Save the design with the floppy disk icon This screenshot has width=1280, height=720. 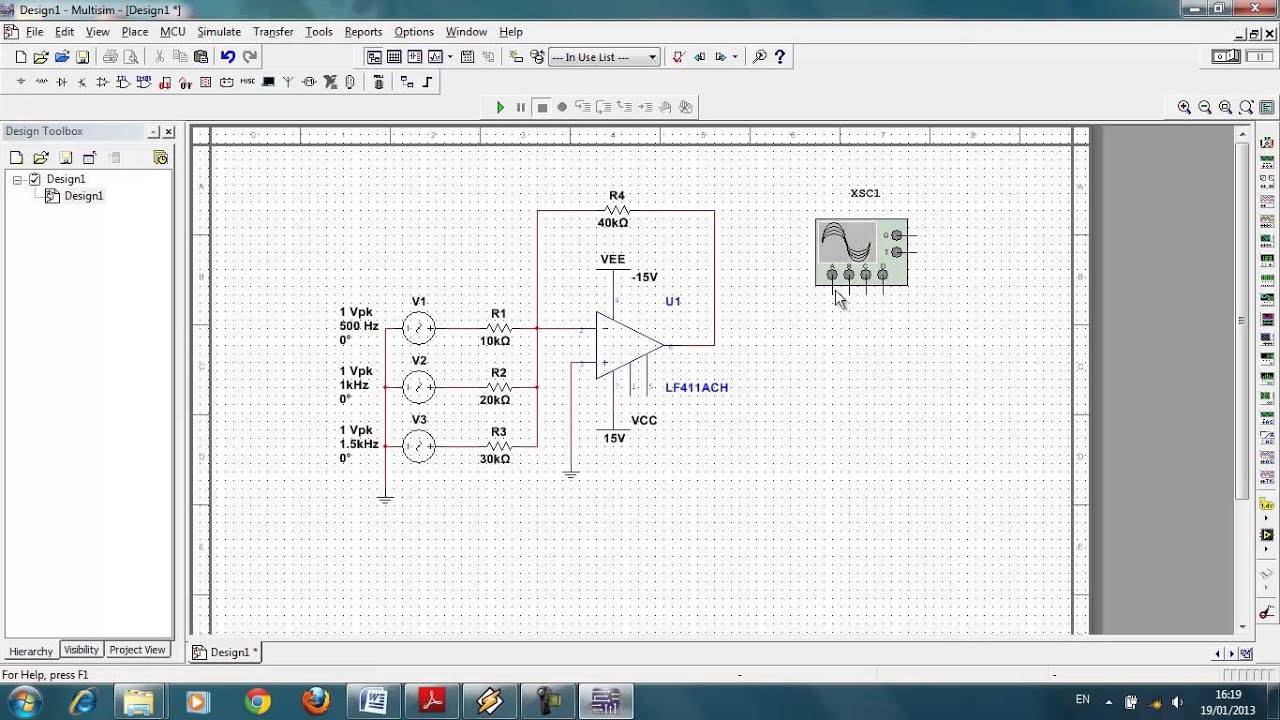[x=83, y=57]
